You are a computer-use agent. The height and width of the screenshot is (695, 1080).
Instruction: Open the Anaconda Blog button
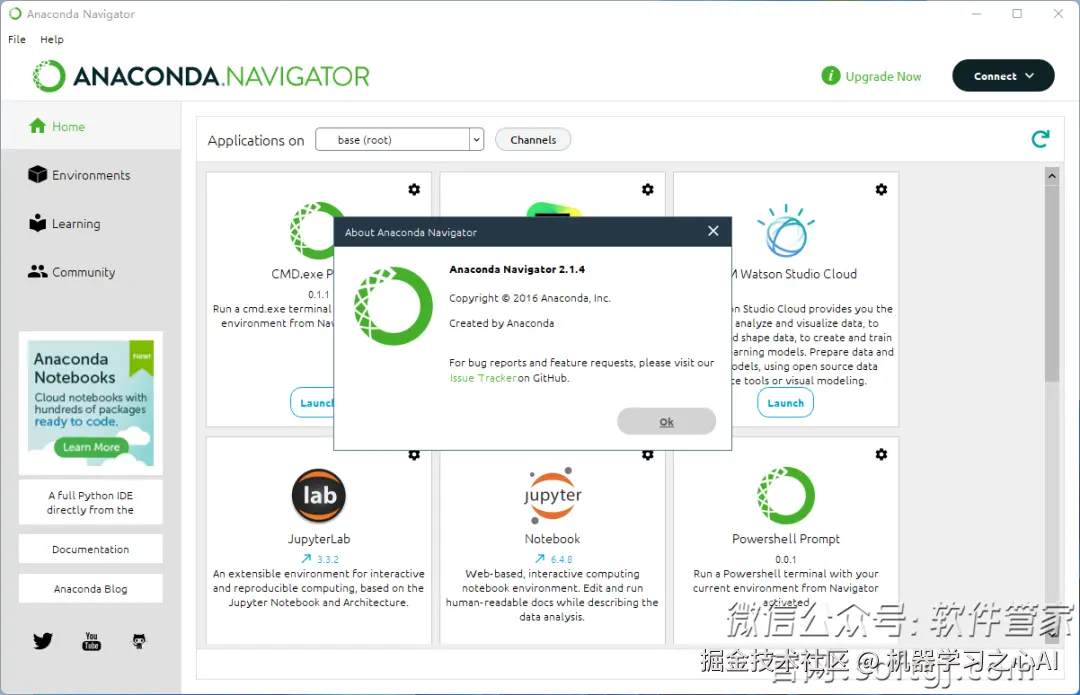click(x=91, y=589)
